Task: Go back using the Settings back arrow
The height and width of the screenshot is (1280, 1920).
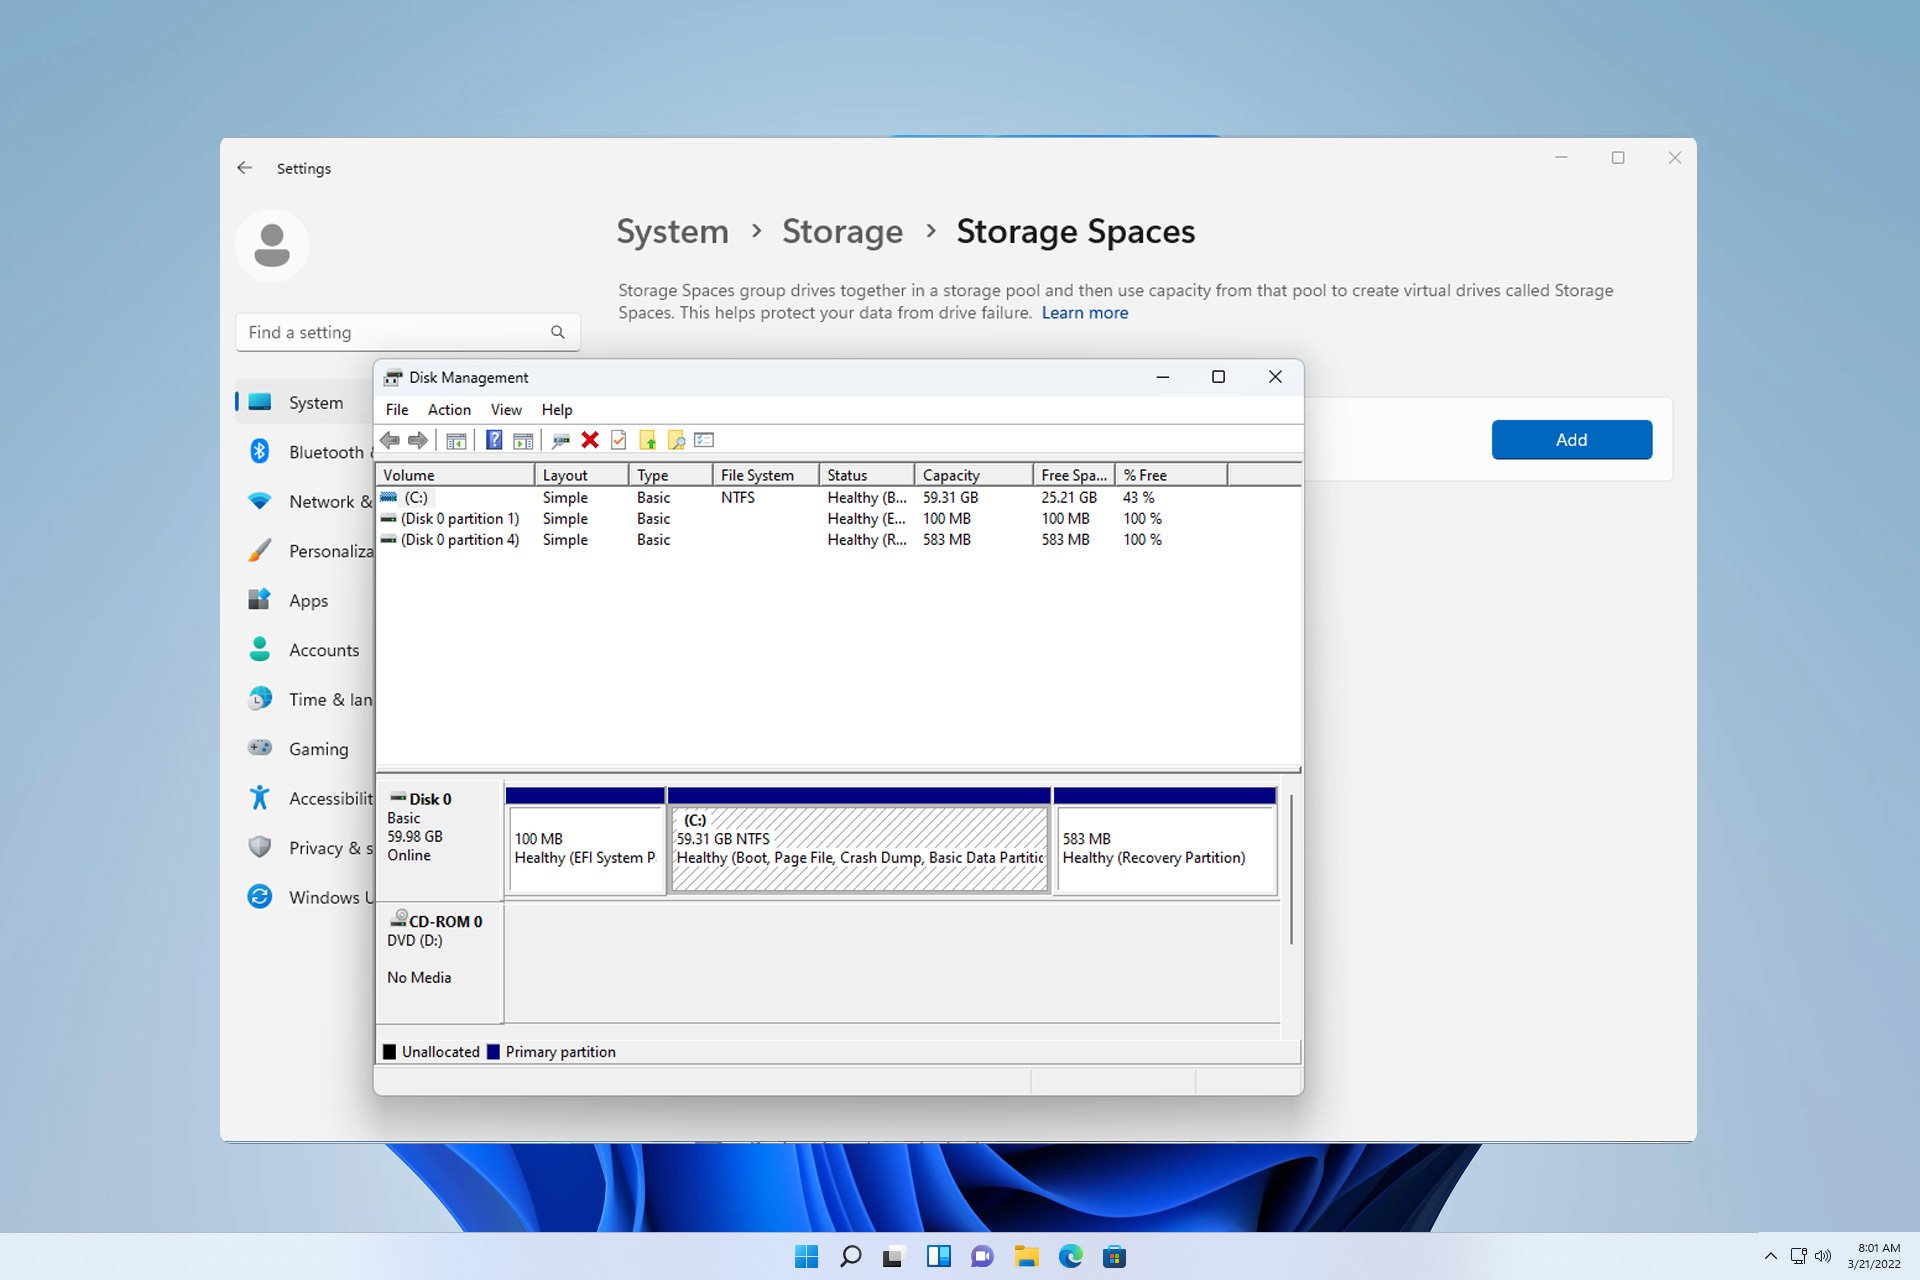Action: 245,168
